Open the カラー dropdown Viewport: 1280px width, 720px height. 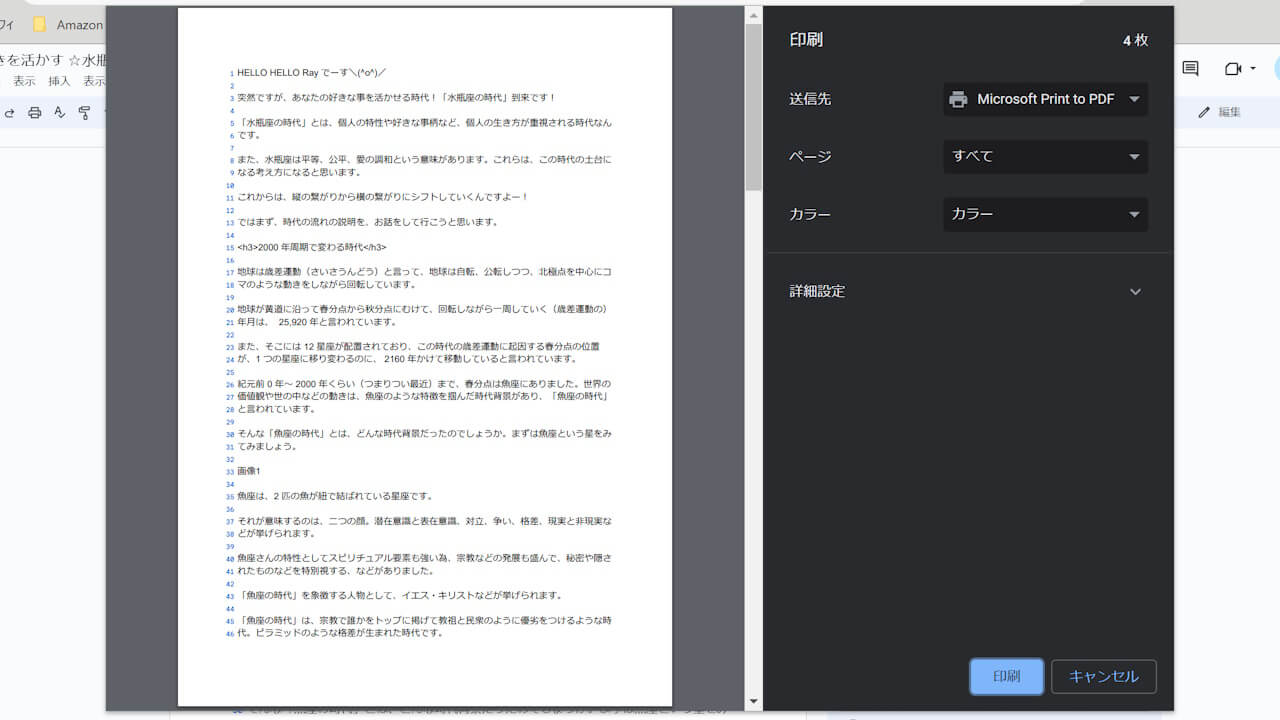(1044, 214)
